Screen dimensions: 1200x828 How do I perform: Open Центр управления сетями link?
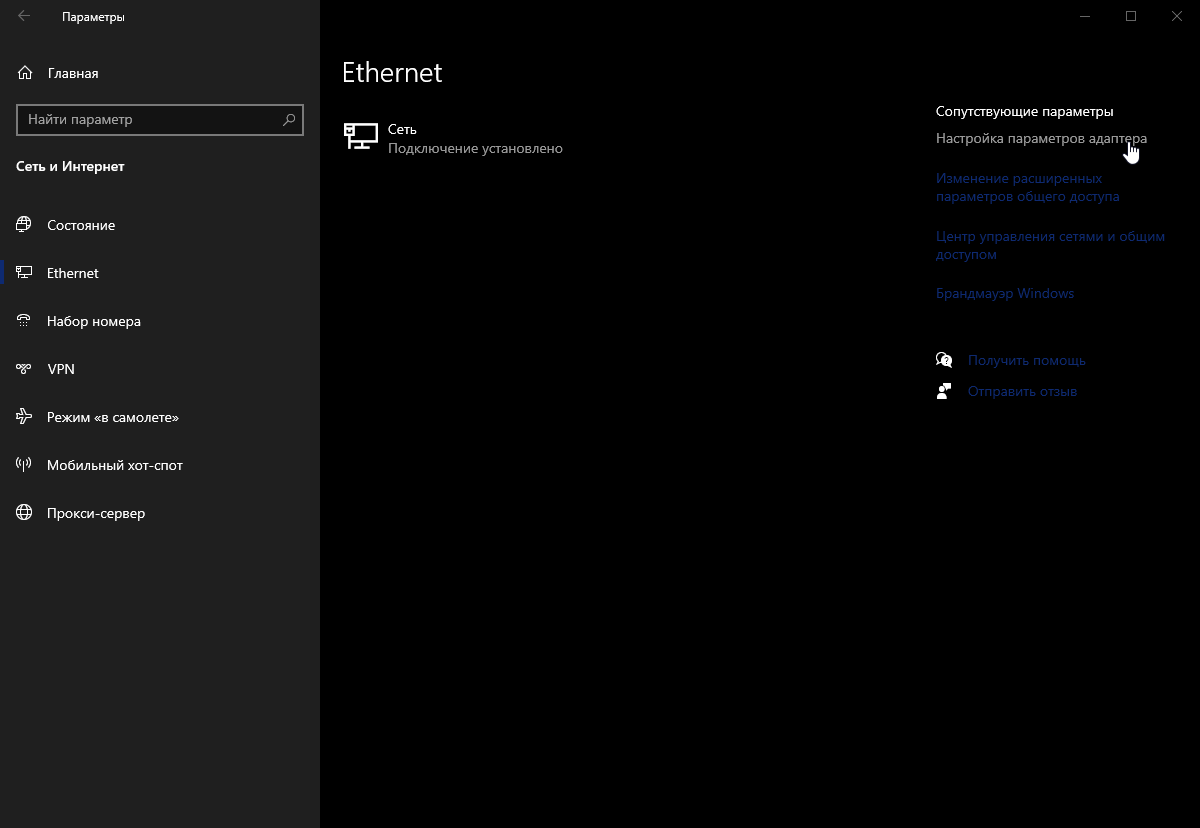[1050, 246]
